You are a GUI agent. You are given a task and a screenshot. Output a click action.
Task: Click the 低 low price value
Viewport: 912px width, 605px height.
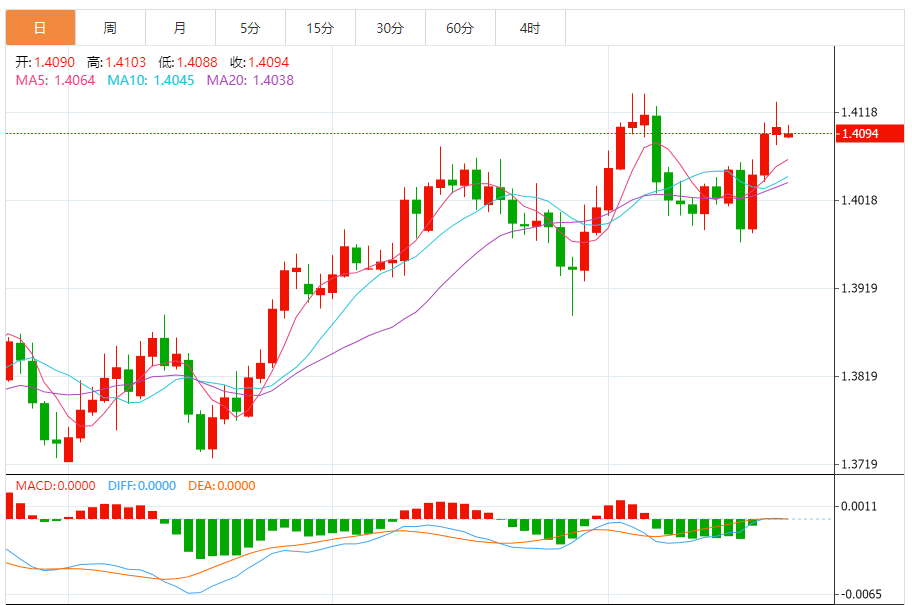(x=197, y=62)
